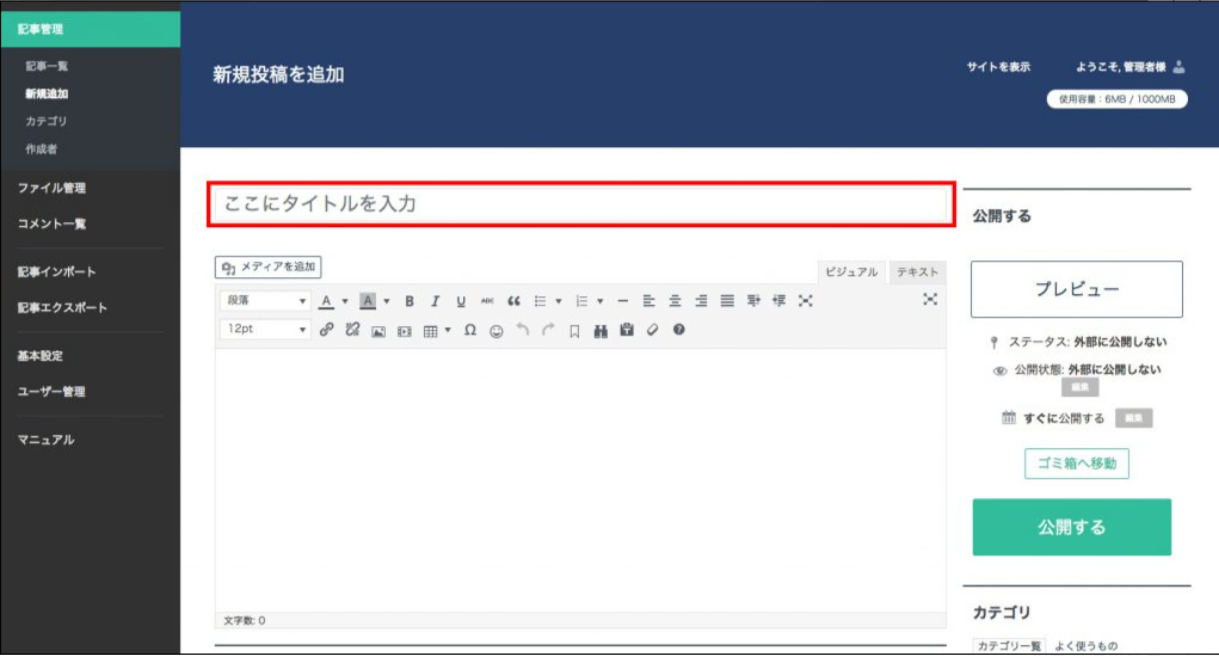Edit the すぐに公開する schedule
1219x656 pixels.
point(1134,419)
